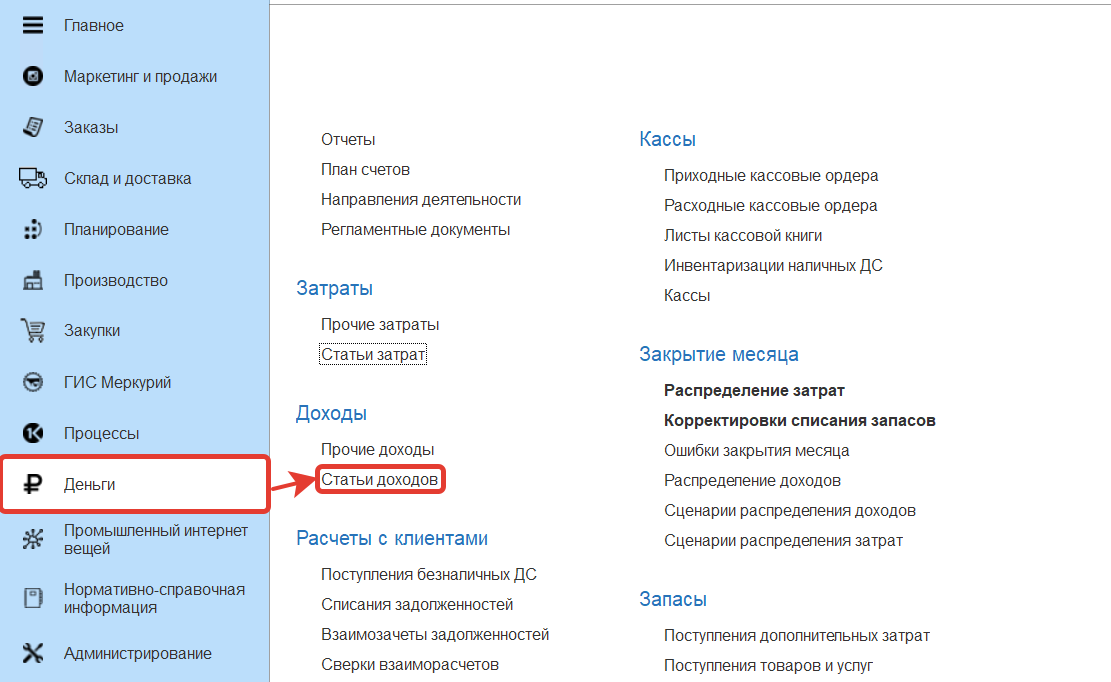Open Распределение затрат in Закрытие месяца
Image resolution: width=1111 pixels, height=682 pixels.
pyautogui.click(x=754, y=391)
